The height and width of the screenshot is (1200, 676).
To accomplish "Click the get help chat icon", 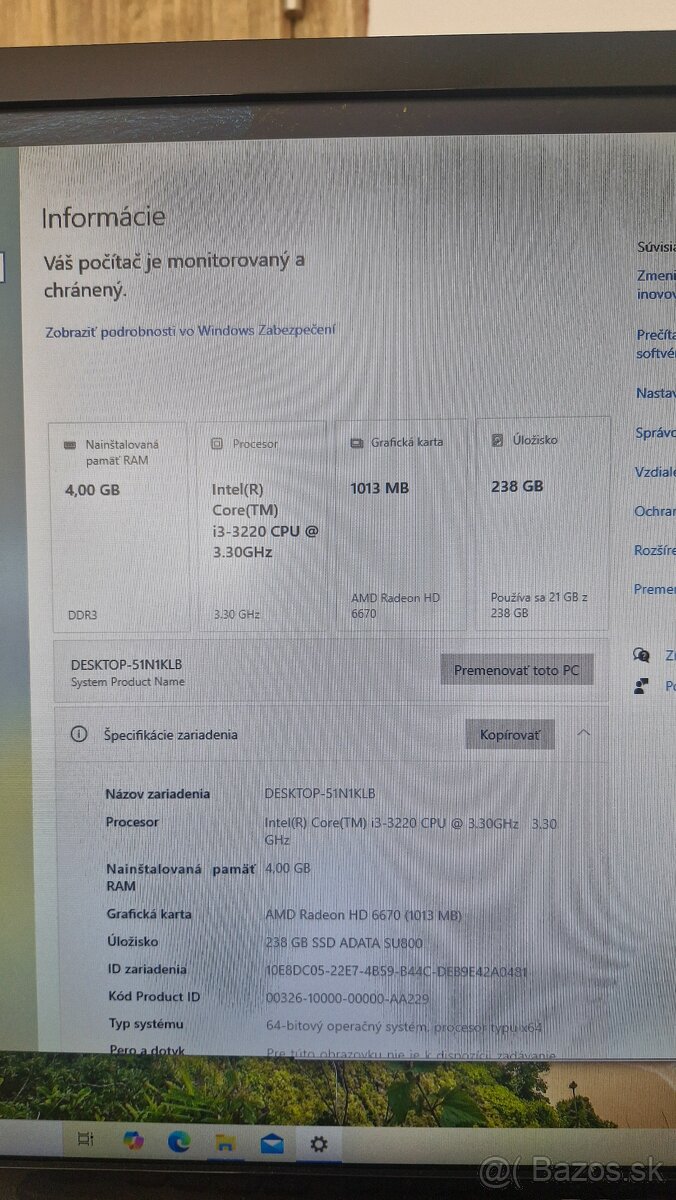I will (x=642, y=655).
